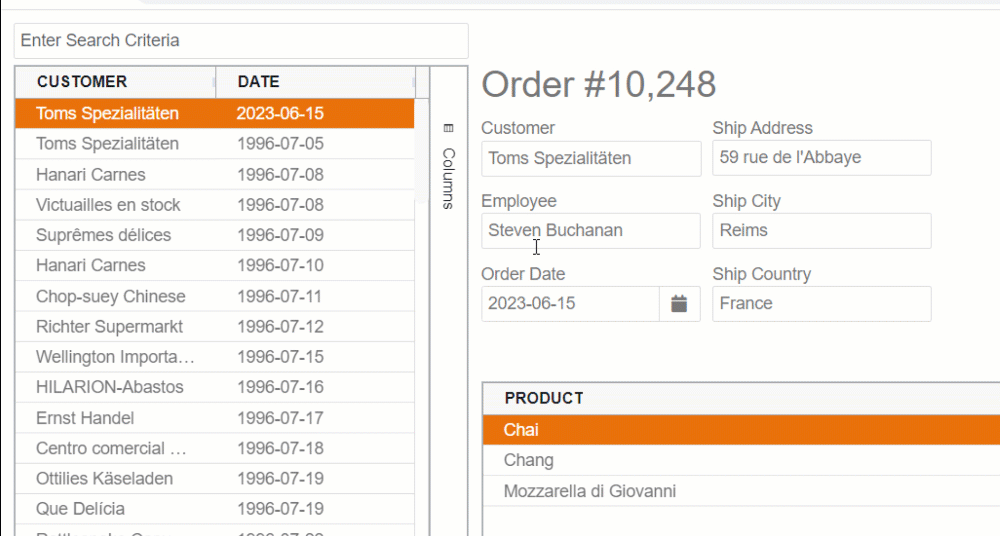The width and height of the screenshot is (1000, 536).
Task: Select the Ernst Handel order row
Action: pyautogui.click(x=215, y=418)
